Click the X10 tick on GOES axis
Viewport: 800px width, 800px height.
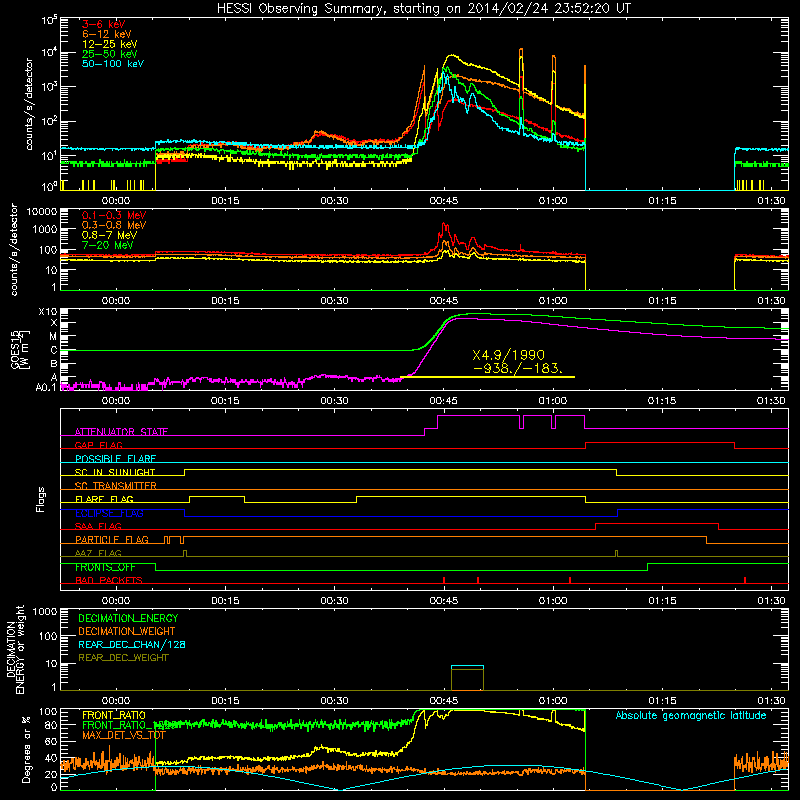[x=48, y=312]
